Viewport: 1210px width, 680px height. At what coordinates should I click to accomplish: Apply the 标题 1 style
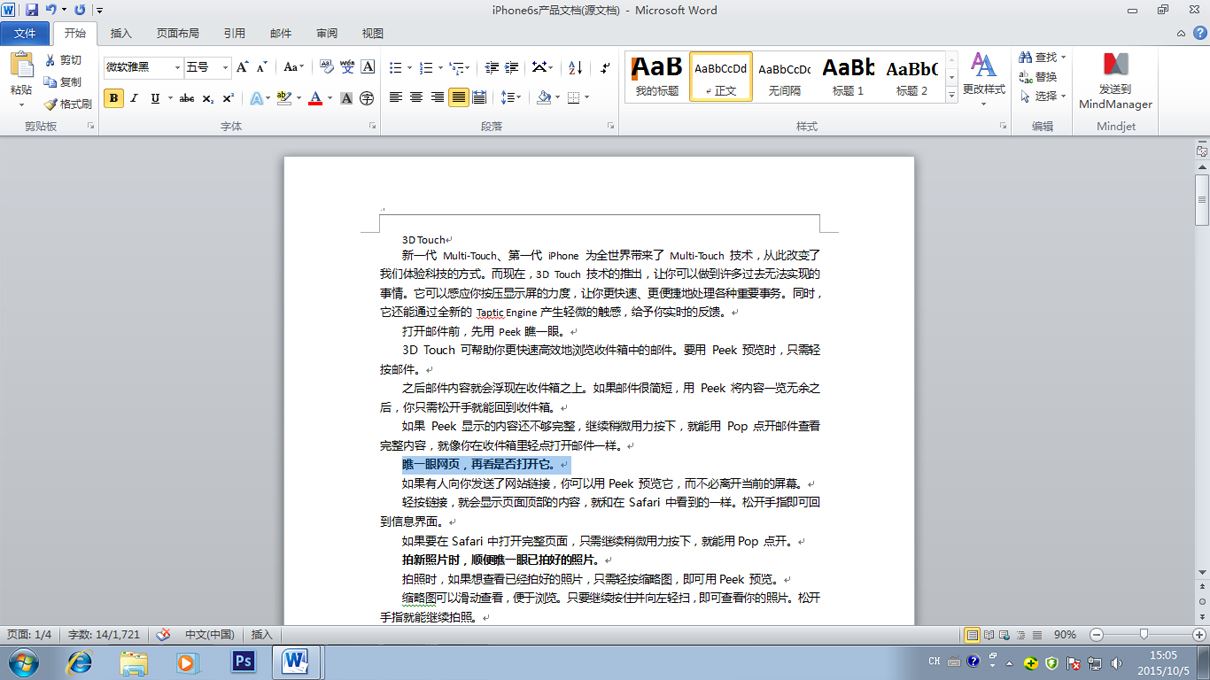point(848,76)
